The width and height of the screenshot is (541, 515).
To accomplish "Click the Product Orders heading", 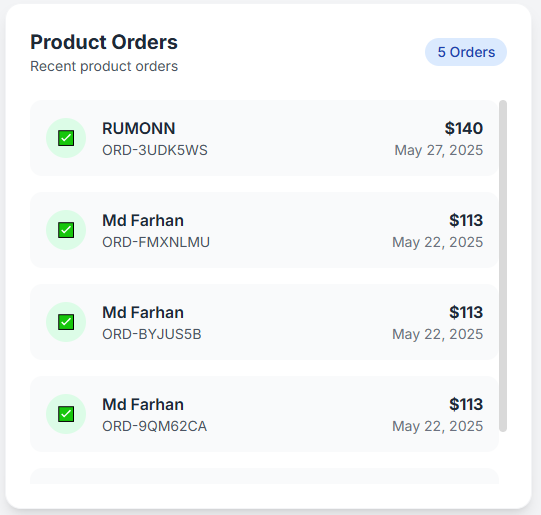I will pyautogui.click(x=104, y=42).
